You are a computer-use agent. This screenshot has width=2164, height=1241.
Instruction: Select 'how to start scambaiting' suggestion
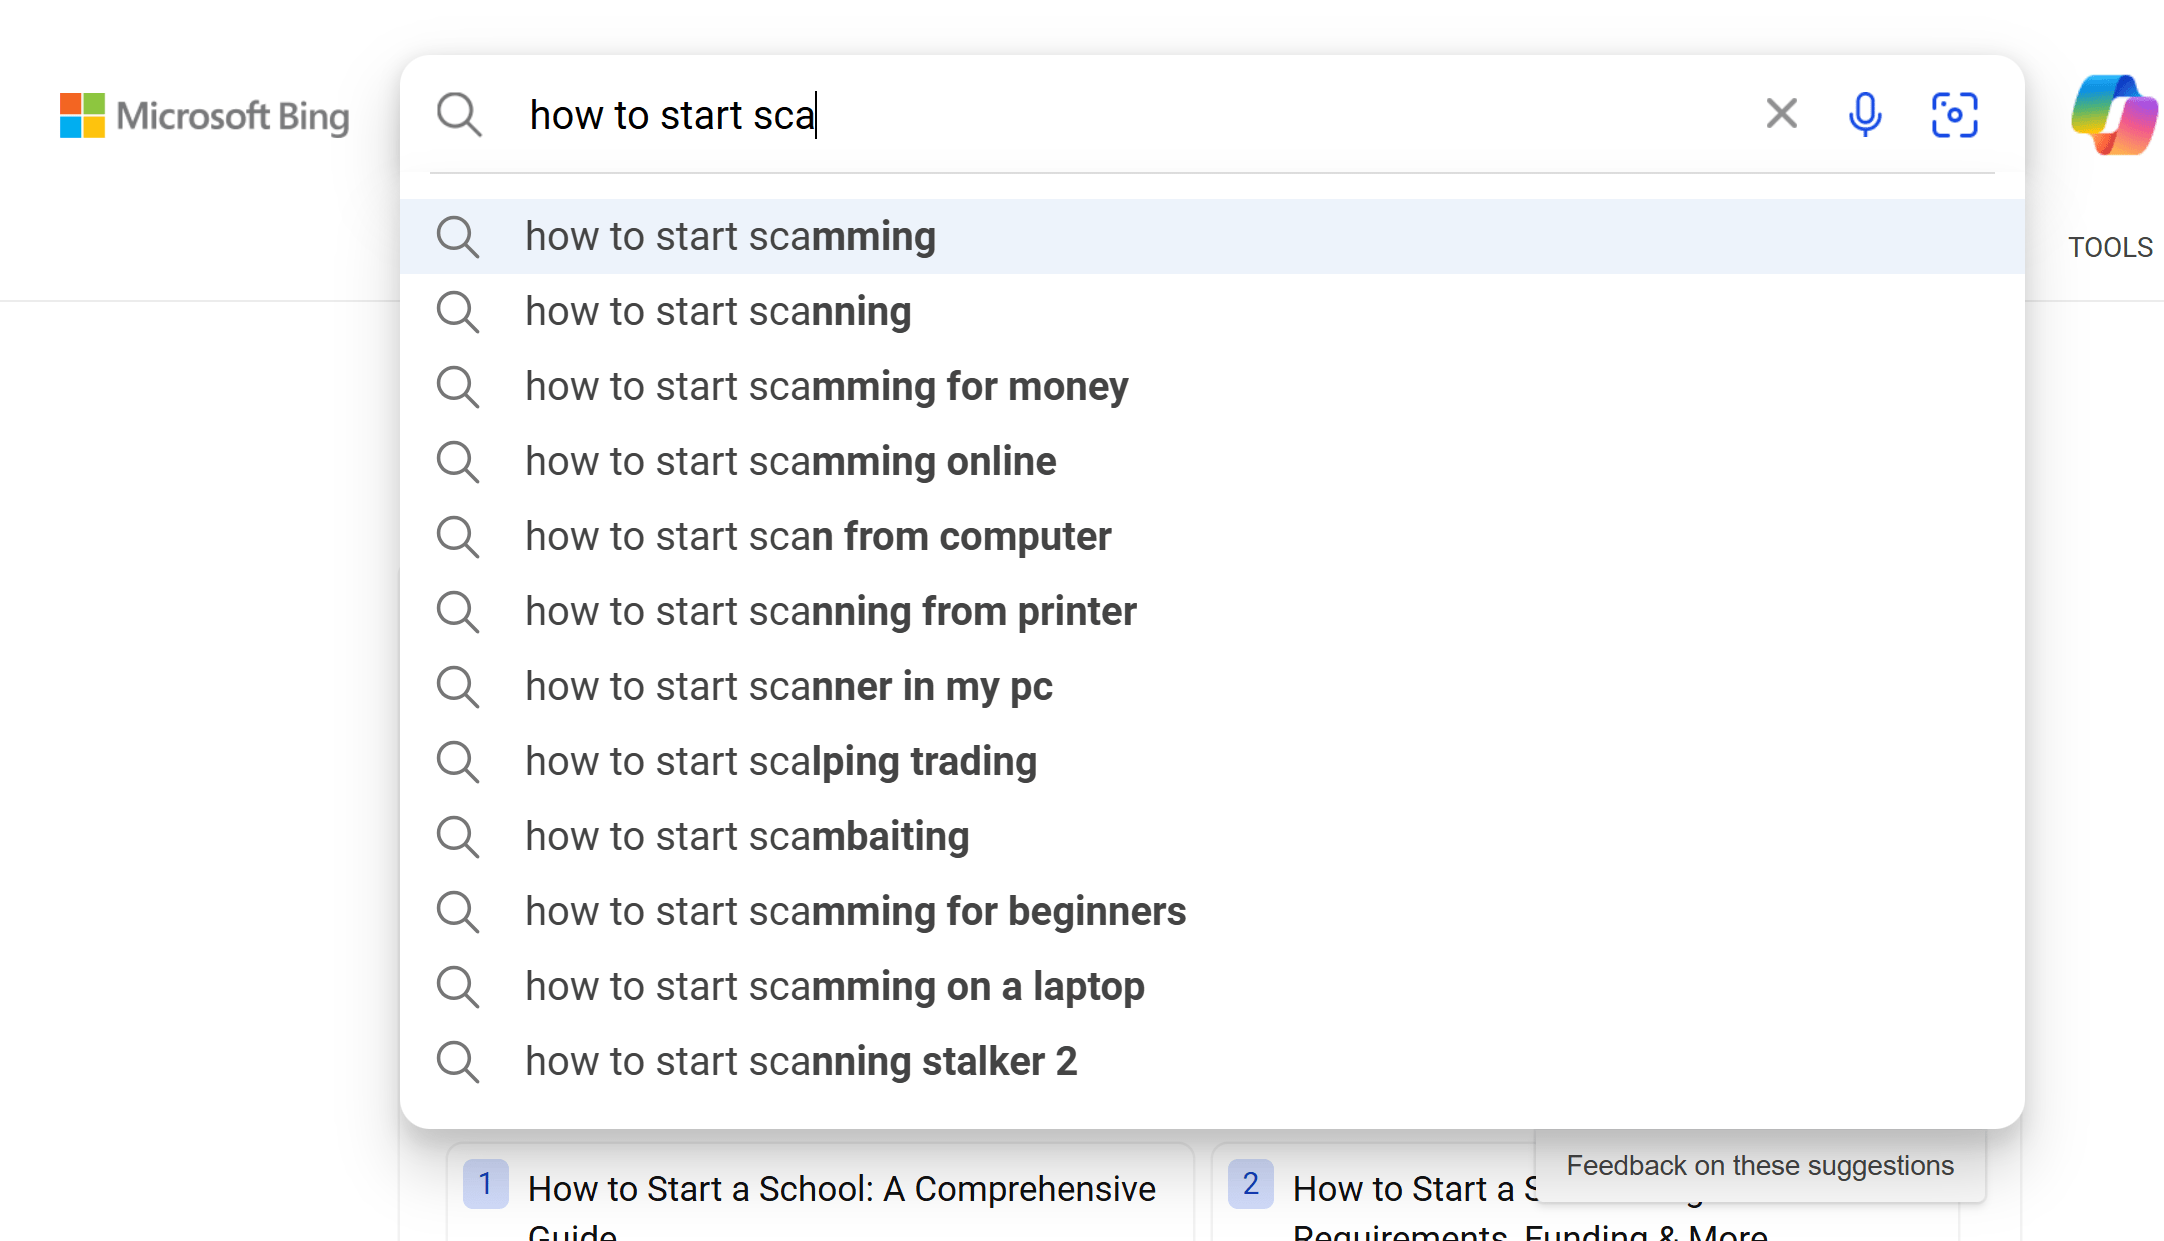click(747, 837)
